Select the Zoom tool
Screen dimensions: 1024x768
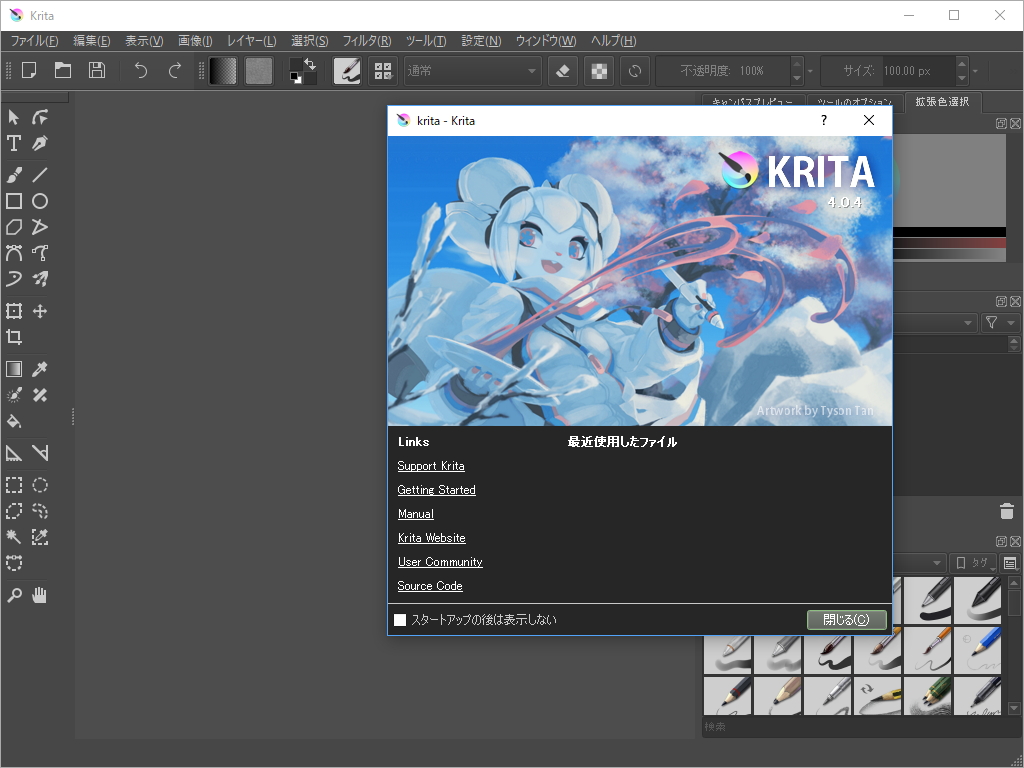(13, 595)
